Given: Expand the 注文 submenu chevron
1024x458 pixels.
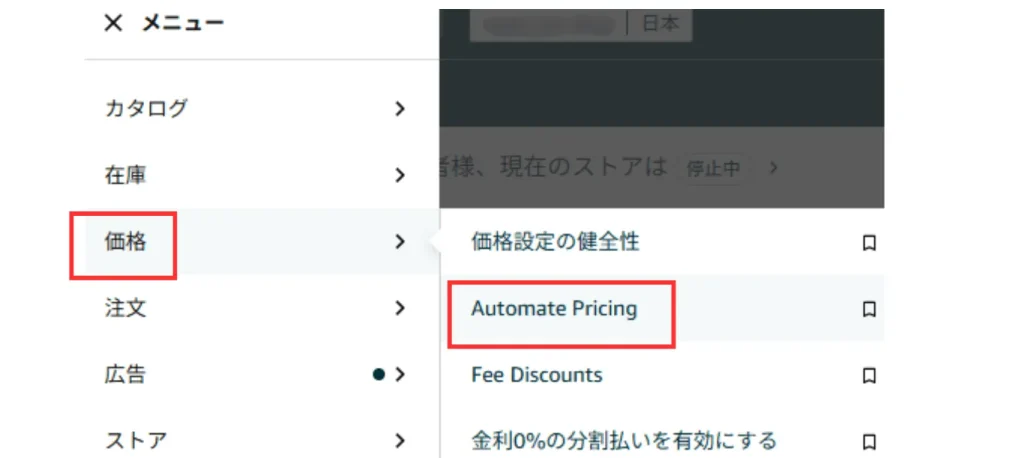Looking at the screenshot, I should click(x=400, y=308).
